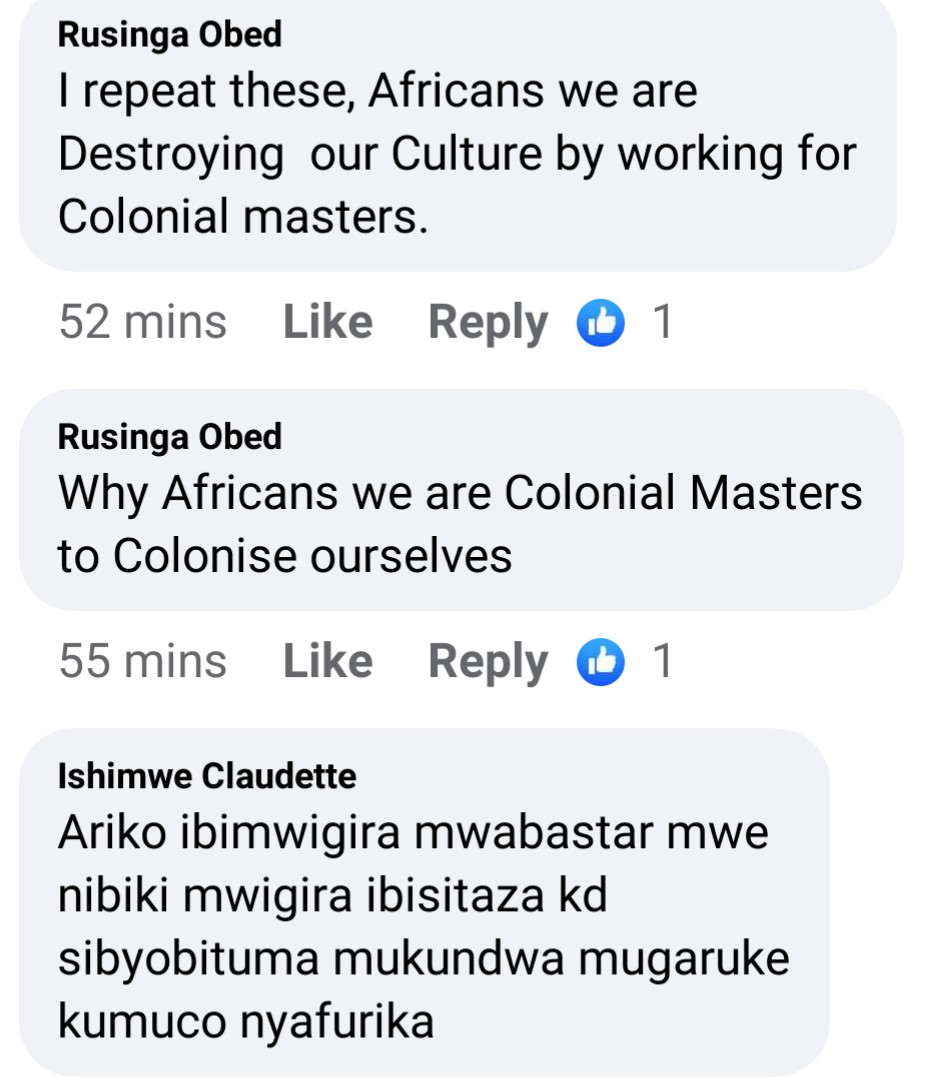Open reaction count 1 on the 52 mins comment
The image size is (932, 1079).
661,322
